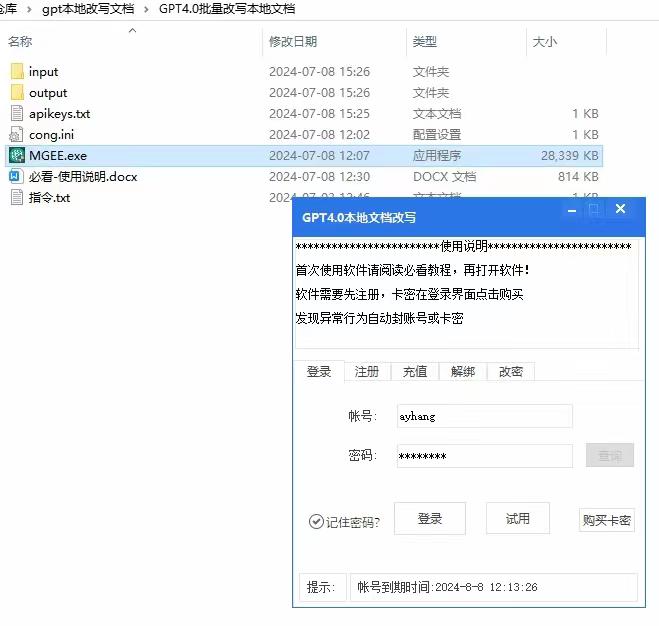Screen dimensions: 659x626
Task: Select the file name cong.ini
Action: (51, 135)
